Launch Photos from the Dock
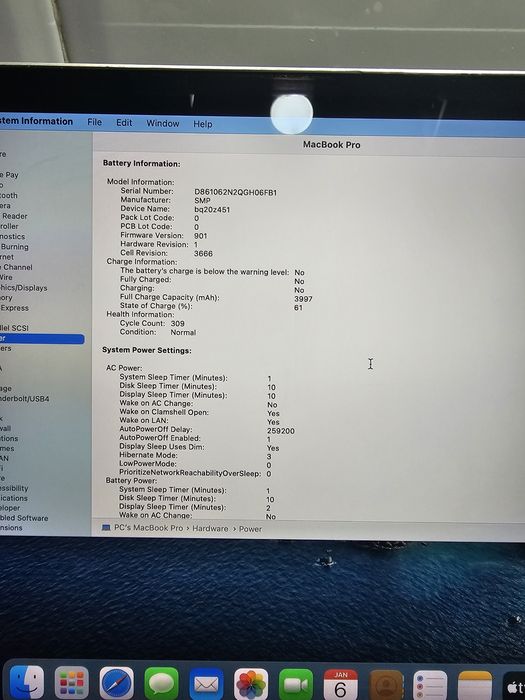Viewport: 525px width, 700px height. click(x=251, y=684)
